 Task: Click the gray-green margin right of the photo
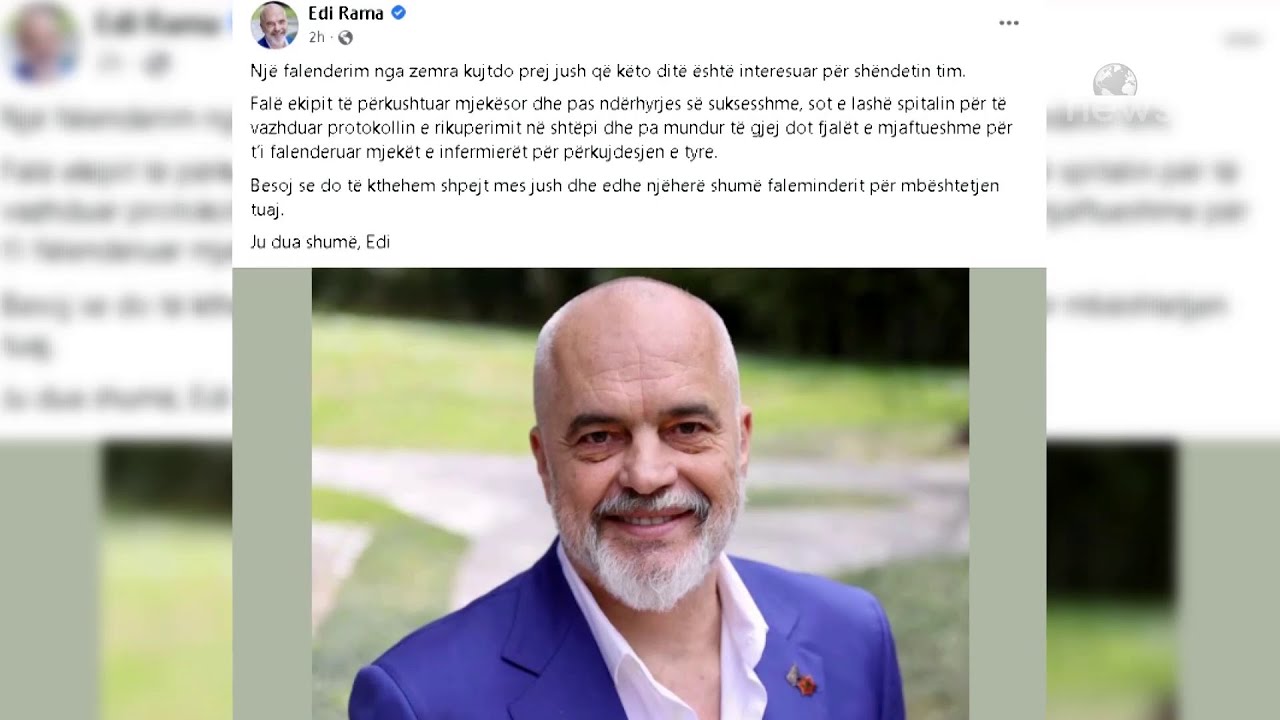pos(1007,494)
